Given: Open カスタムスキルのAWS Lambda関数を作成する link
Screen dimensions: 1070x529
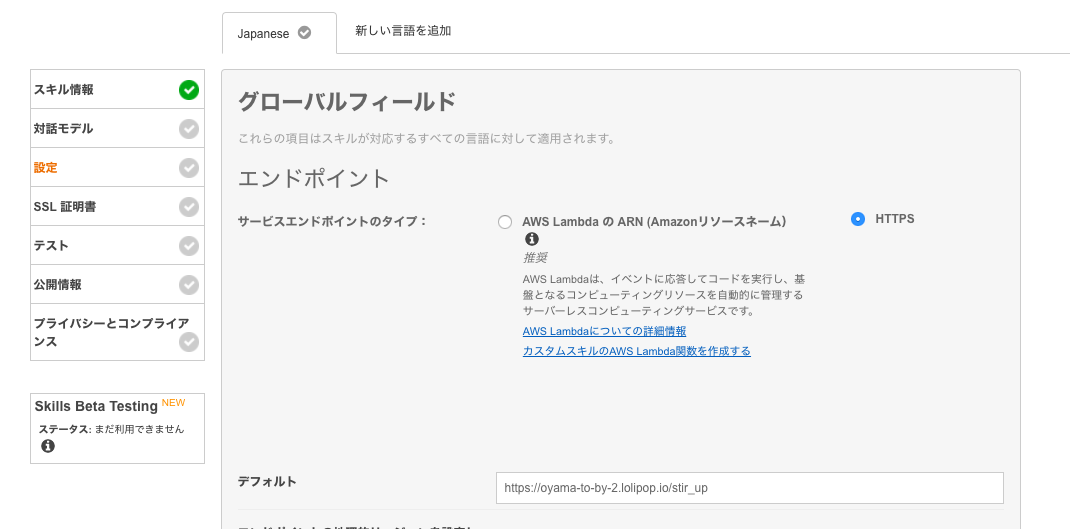Looking at the screenshot, I should pyautogui.click(x=637, y=351).
